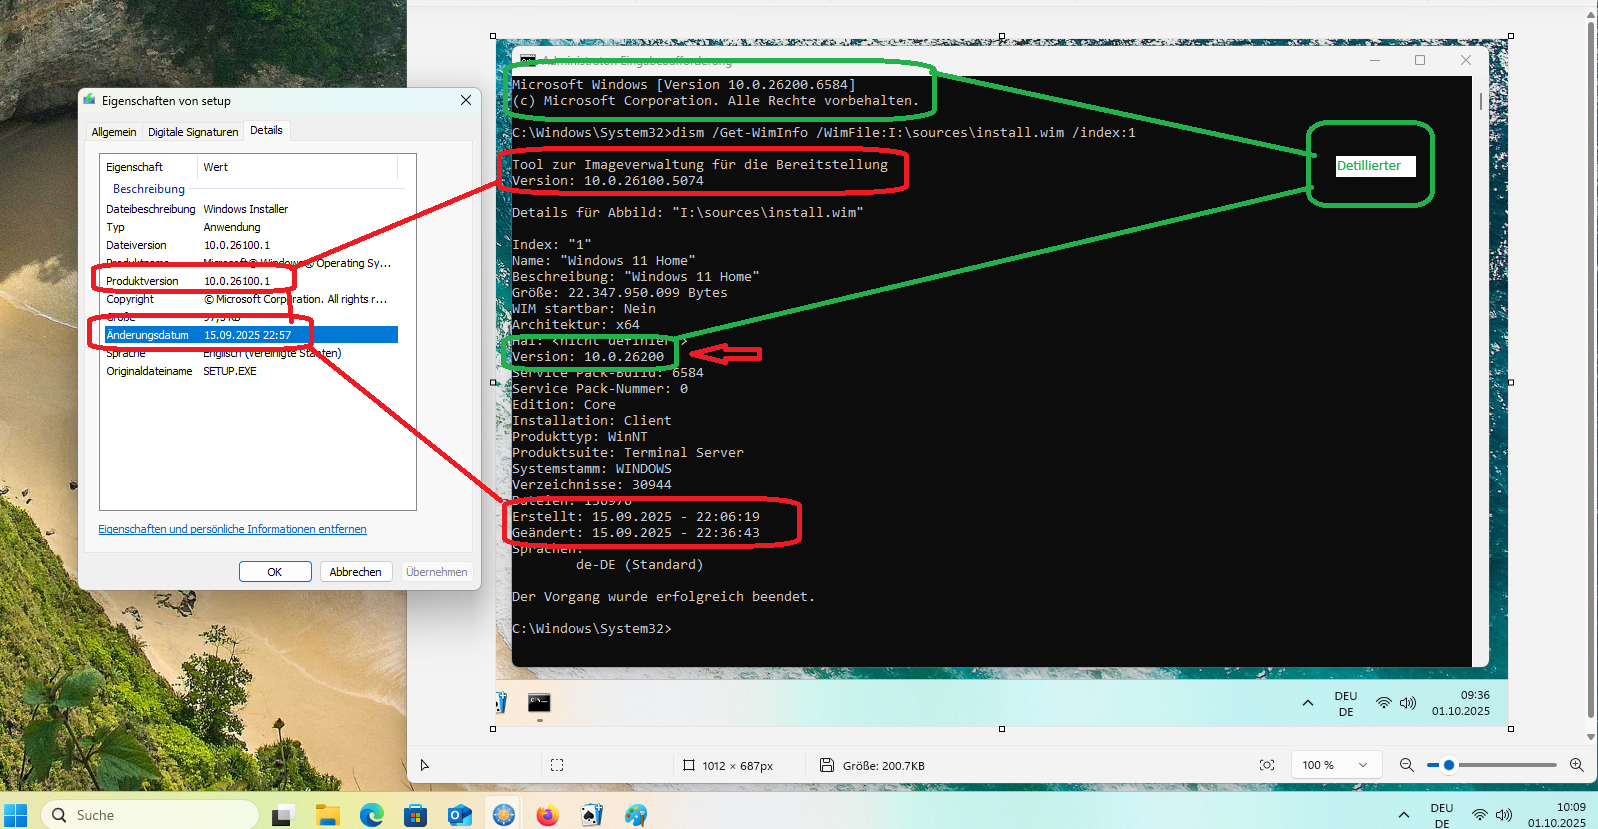Screen dimensions: 1598x829
Task: Select the Änderungsdatum row
Action: (x=251, y=335)
